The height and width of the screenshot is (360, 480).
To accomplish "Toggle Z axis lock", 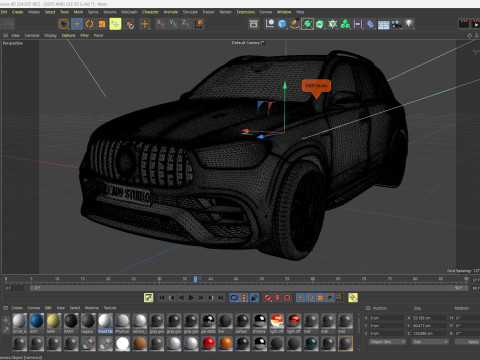I will point(185,23).
